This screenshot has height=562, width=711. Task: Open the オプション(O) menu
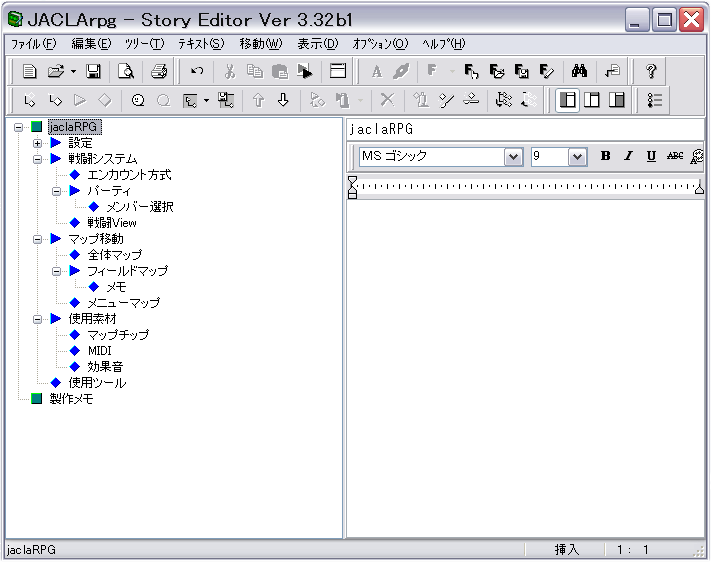click(380, 44)
